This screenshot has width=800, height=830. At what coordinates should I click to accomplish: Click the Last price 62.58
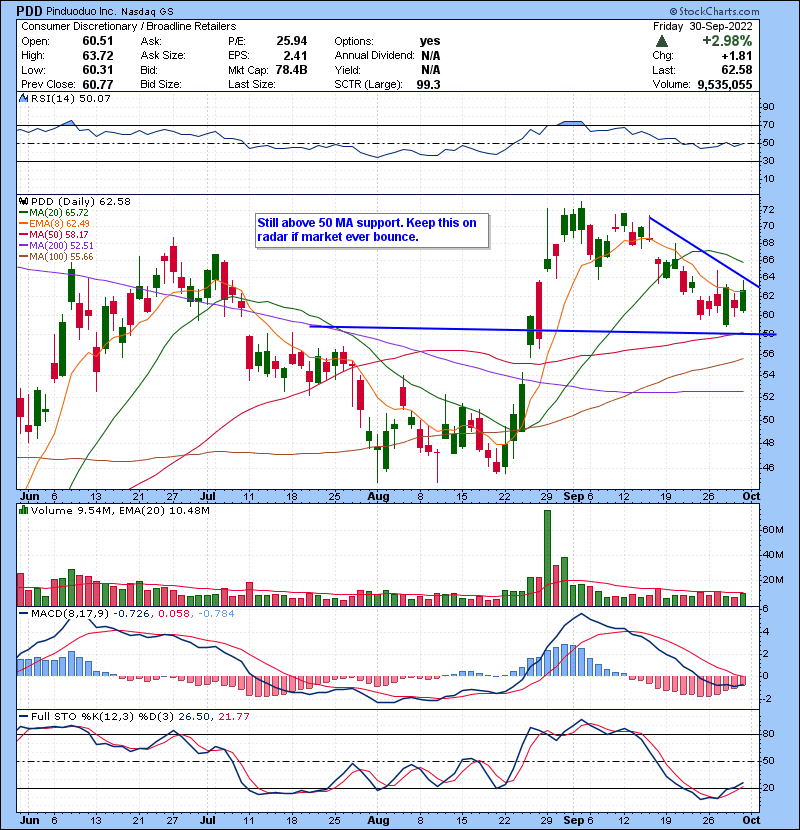point(736,69)
